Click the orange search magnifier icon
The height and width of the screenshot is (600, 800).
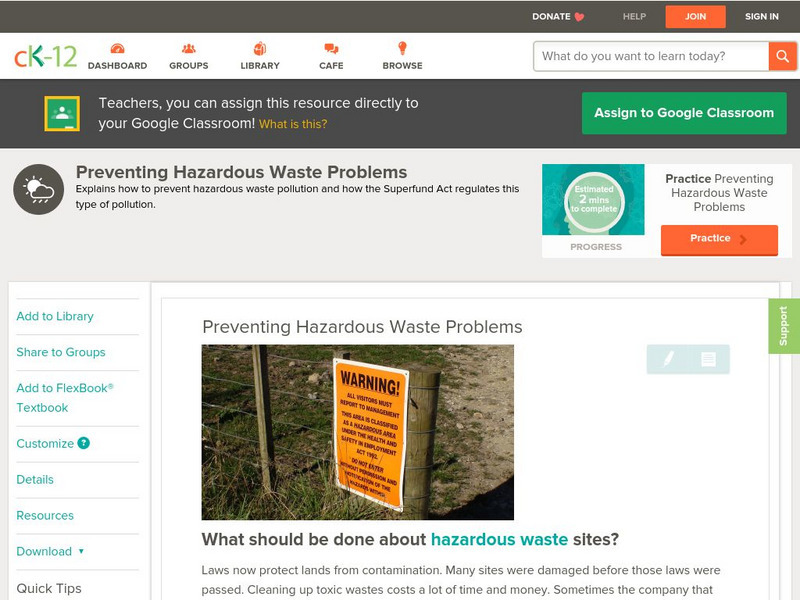point(782,56)
